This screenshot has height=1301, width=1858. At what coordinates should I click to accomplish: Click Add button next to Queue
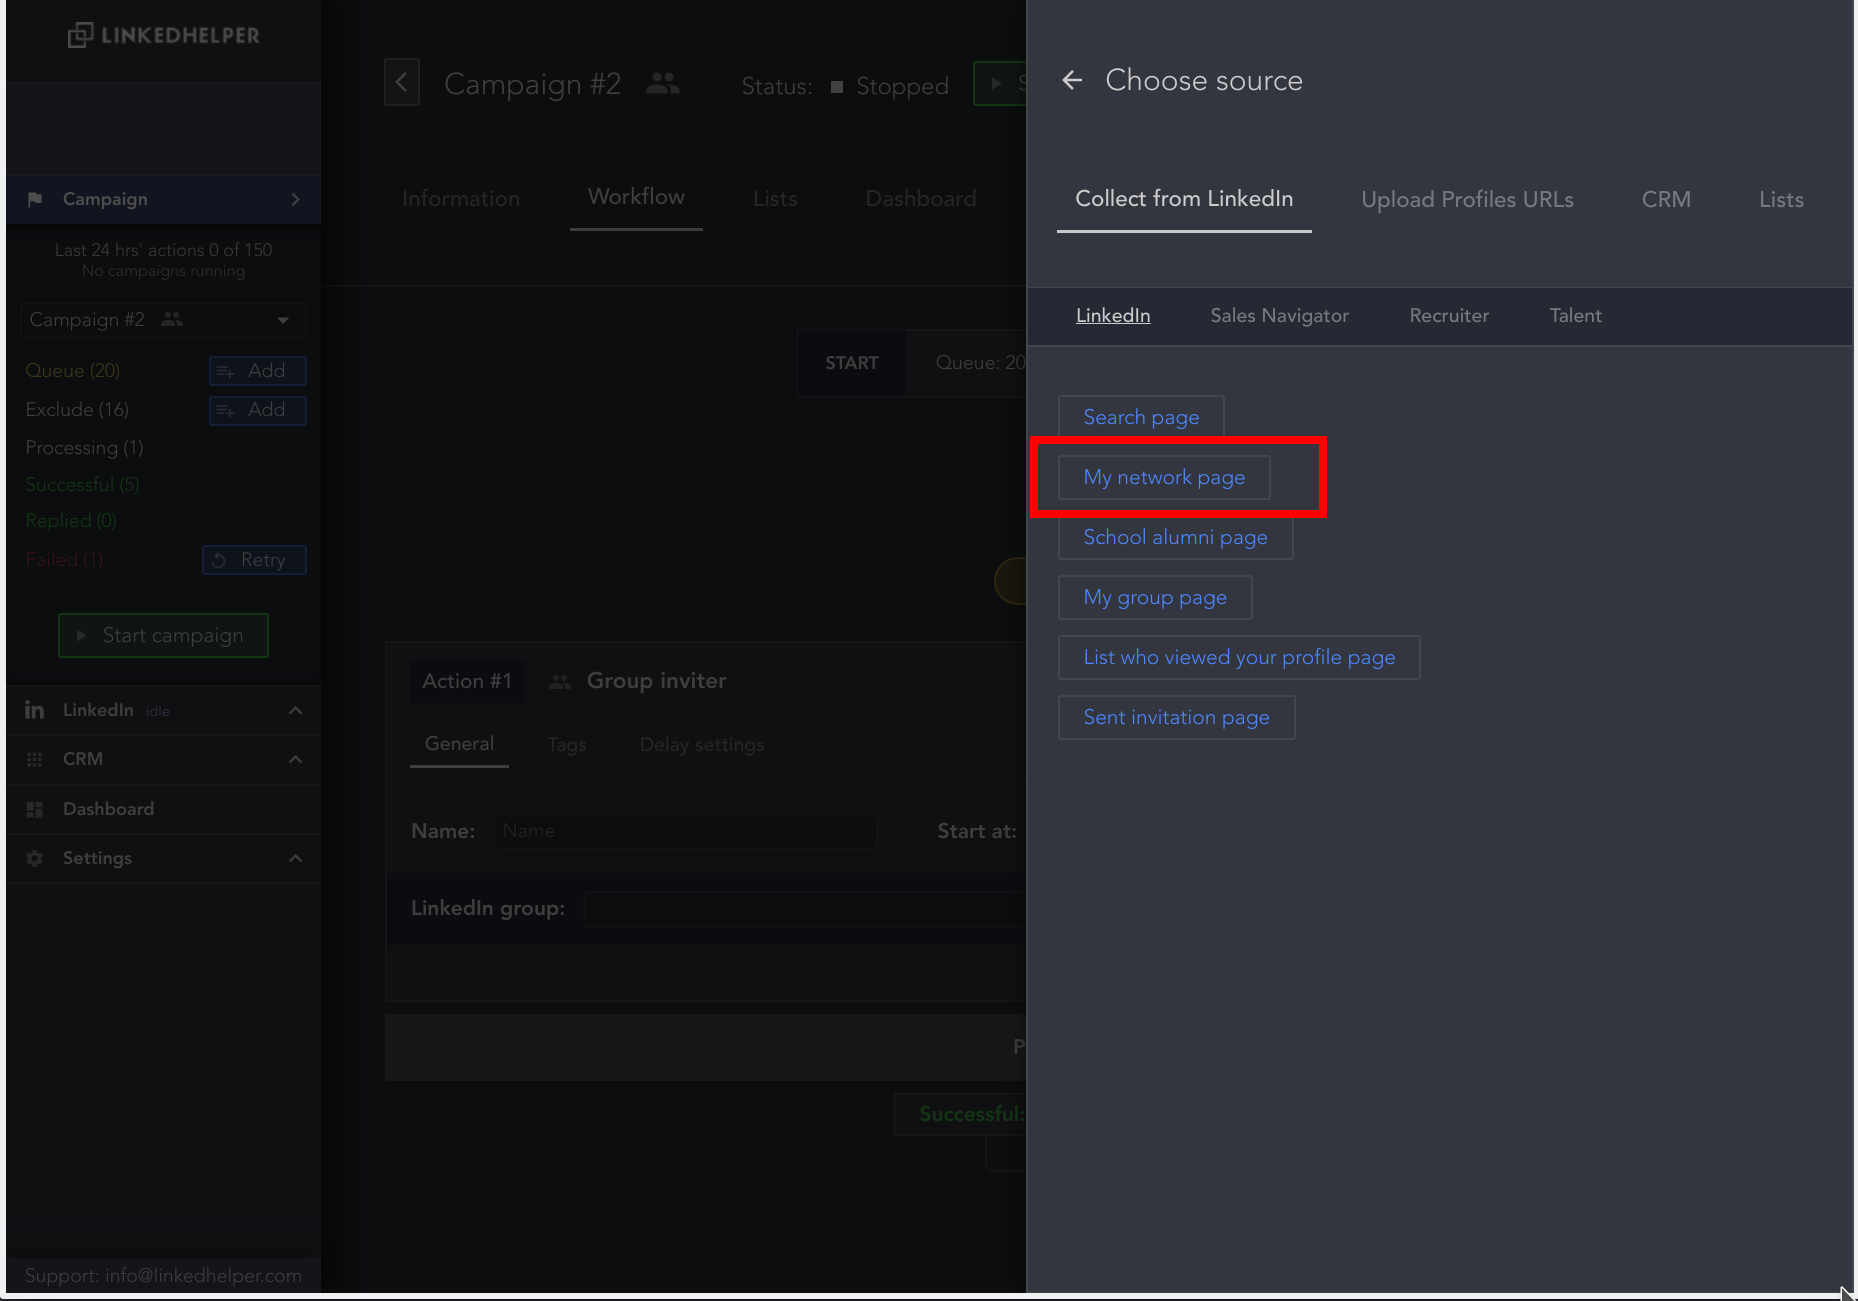pos(257,371)
